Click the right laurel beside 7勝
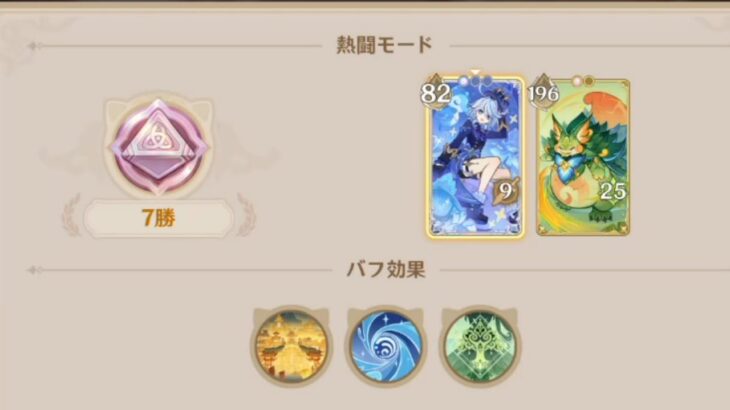The width and height of the screenshot is (730, 410). pos(245,215)
